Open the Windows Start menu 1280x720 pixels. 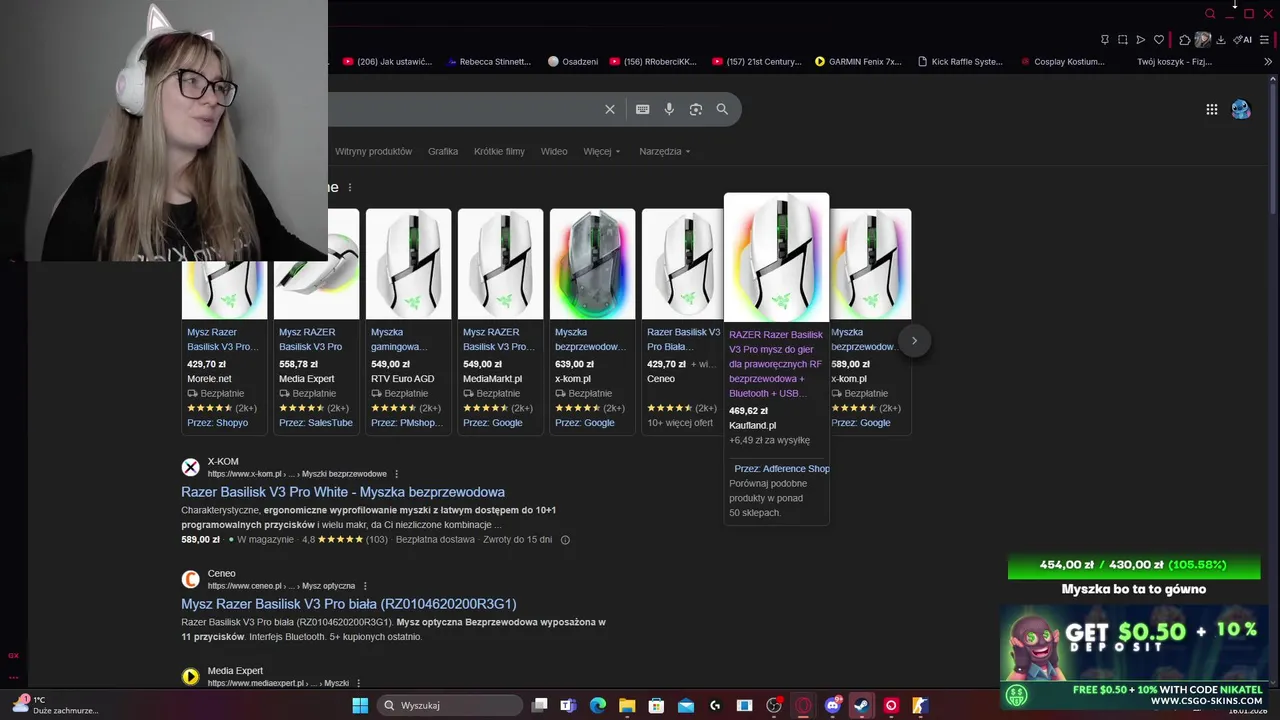pos(360,705)
